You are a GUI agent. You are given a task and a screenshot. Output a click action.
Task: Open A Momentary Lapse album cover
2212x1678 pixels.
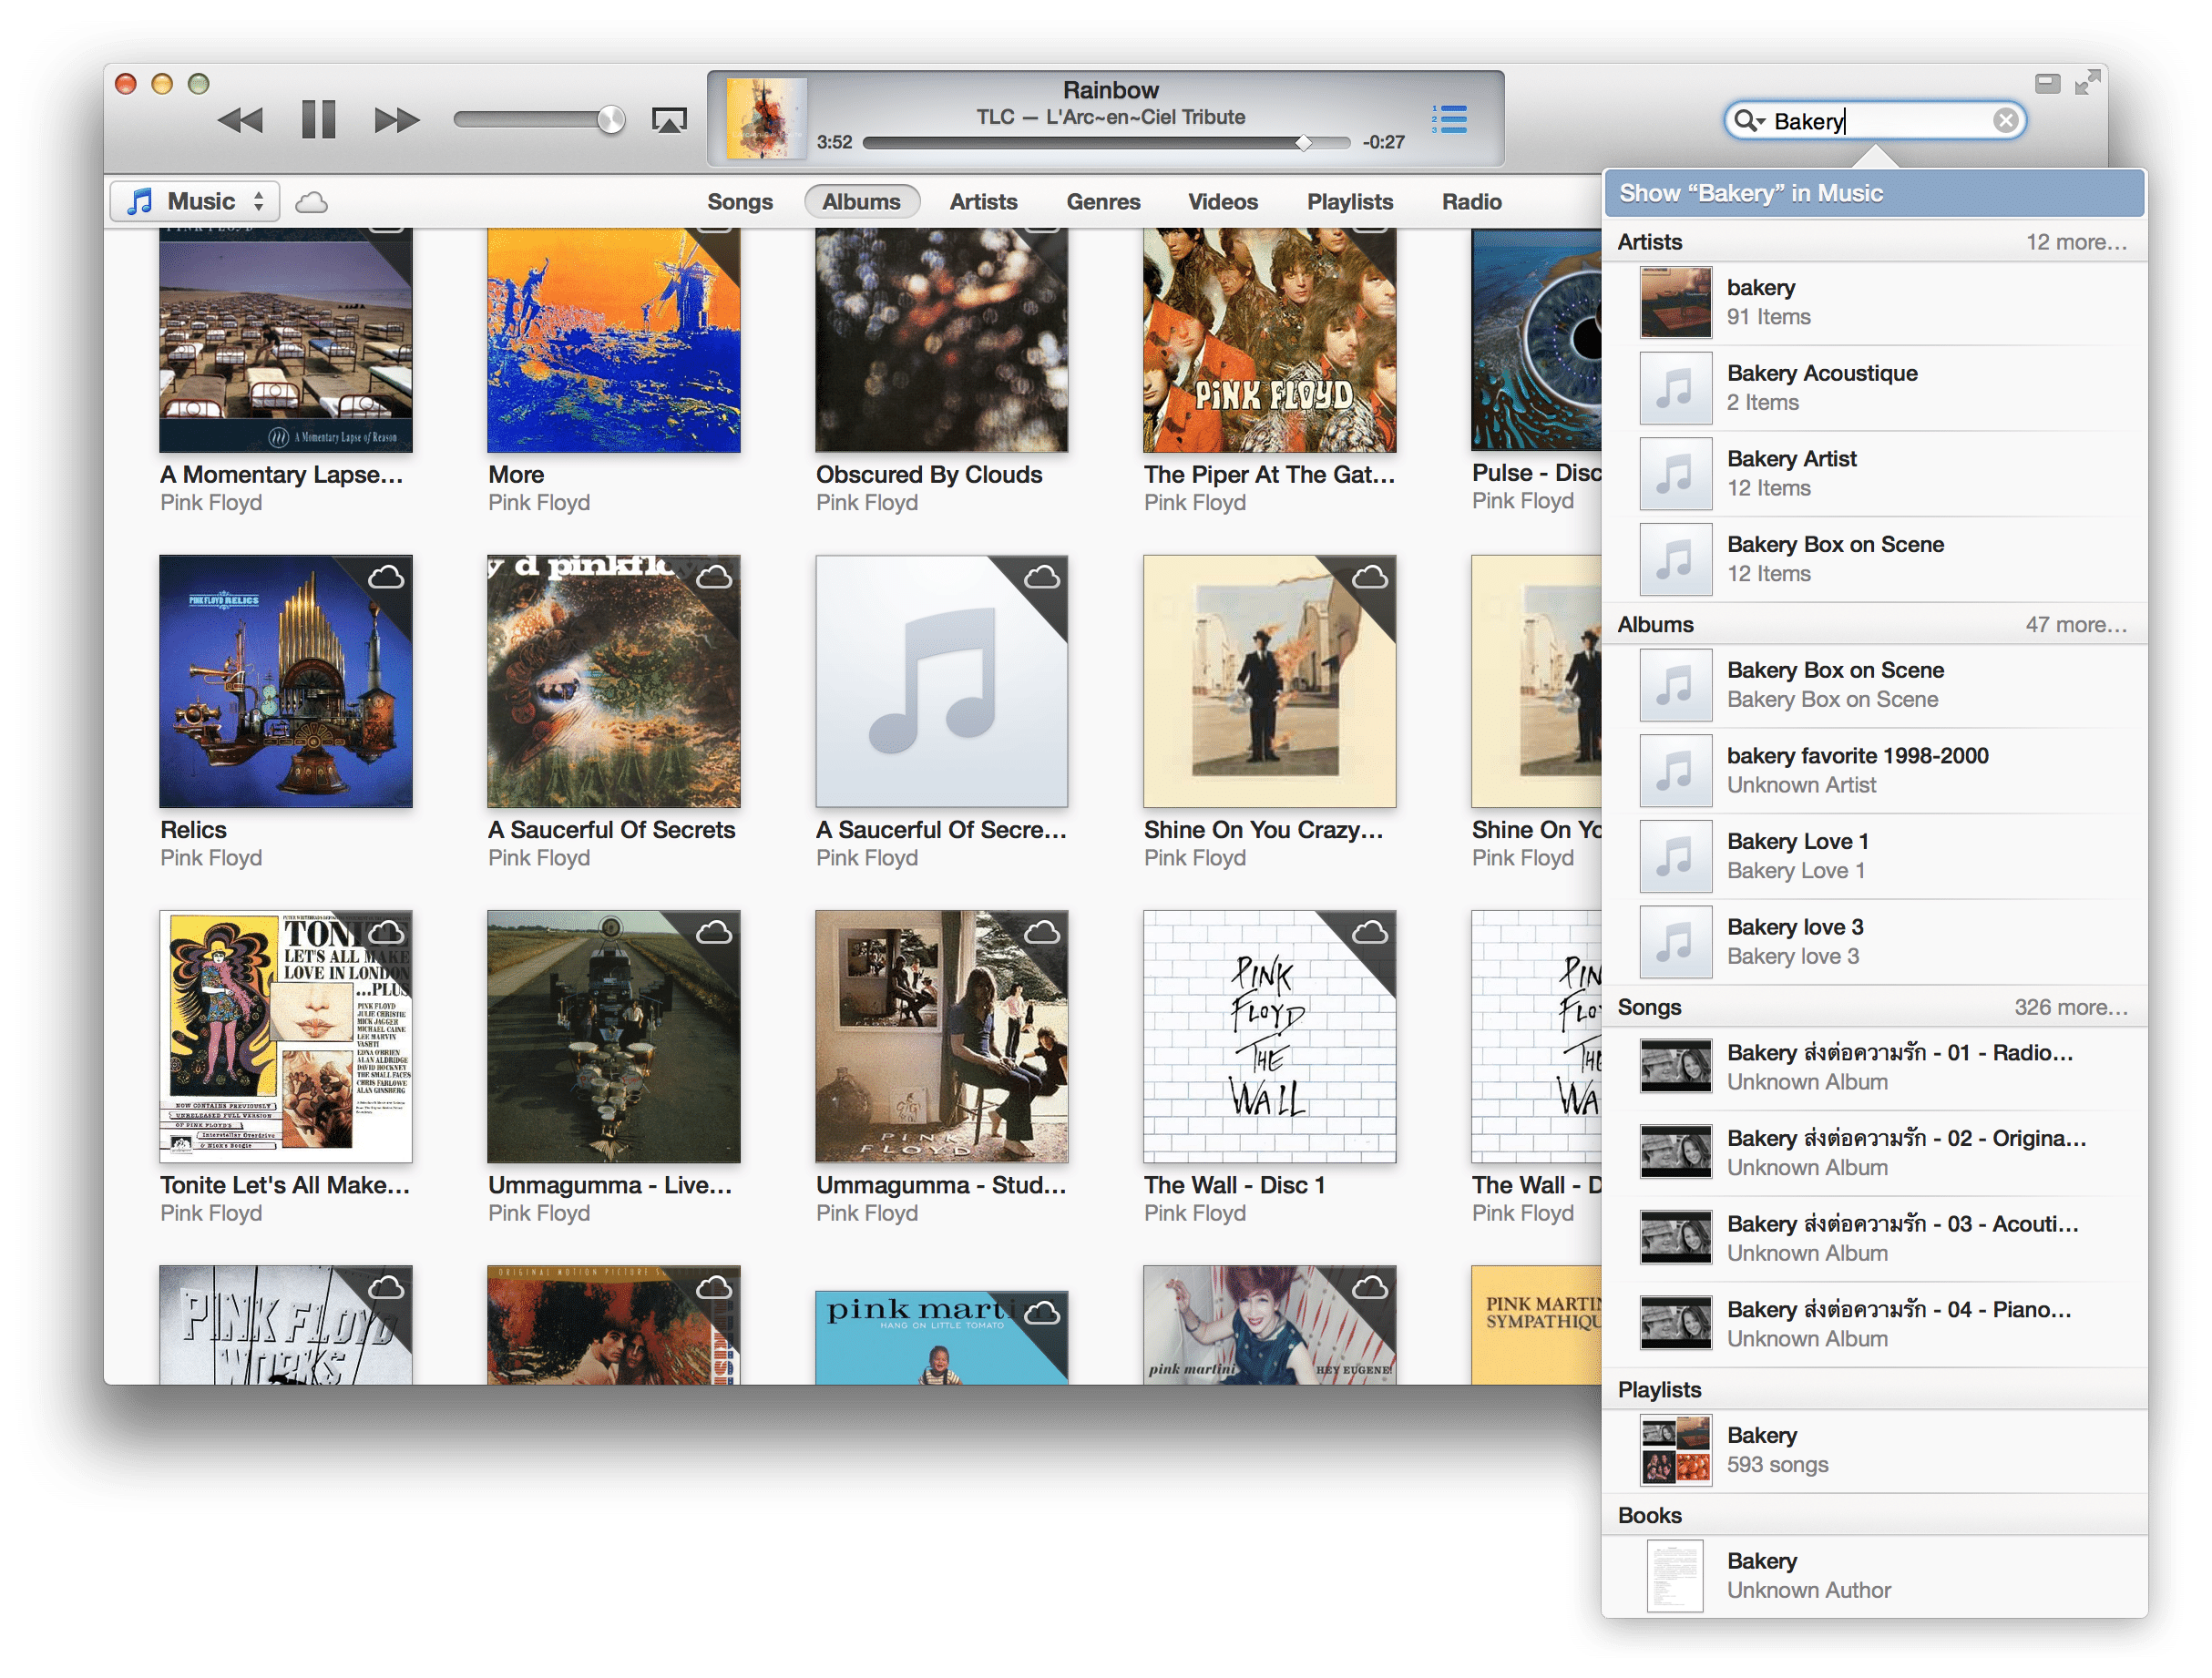[x=286, y=340]
